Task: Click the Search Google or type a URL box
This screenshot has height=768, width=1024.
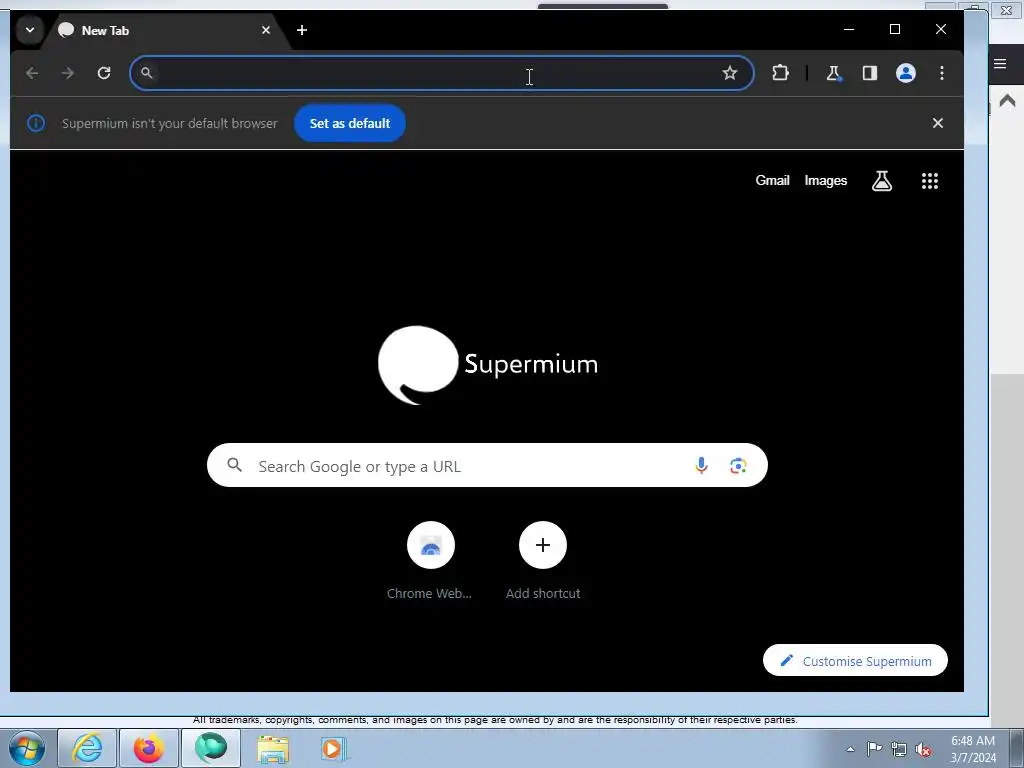Action: [487, 466]
